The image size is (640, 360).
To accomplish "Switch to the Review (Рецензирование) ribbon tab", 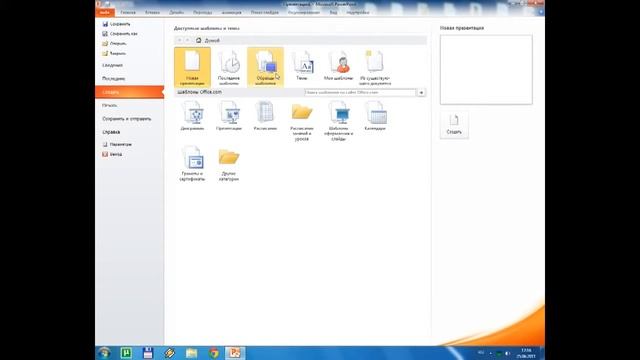I will coord(304,13).
